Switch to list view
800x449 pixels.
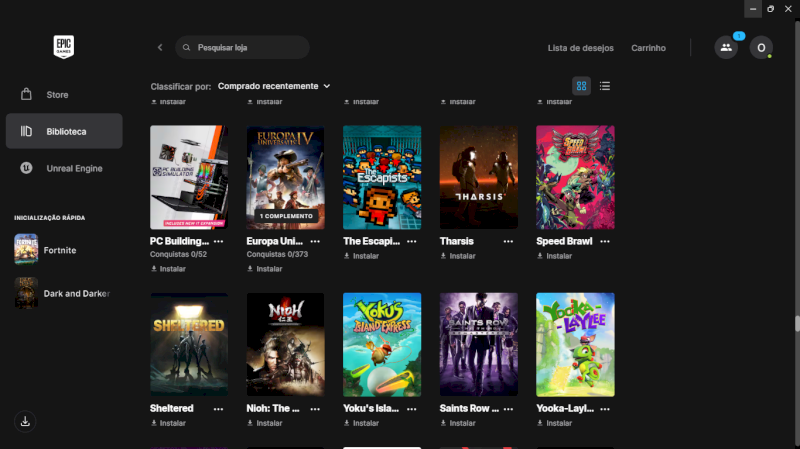point(605,86)
